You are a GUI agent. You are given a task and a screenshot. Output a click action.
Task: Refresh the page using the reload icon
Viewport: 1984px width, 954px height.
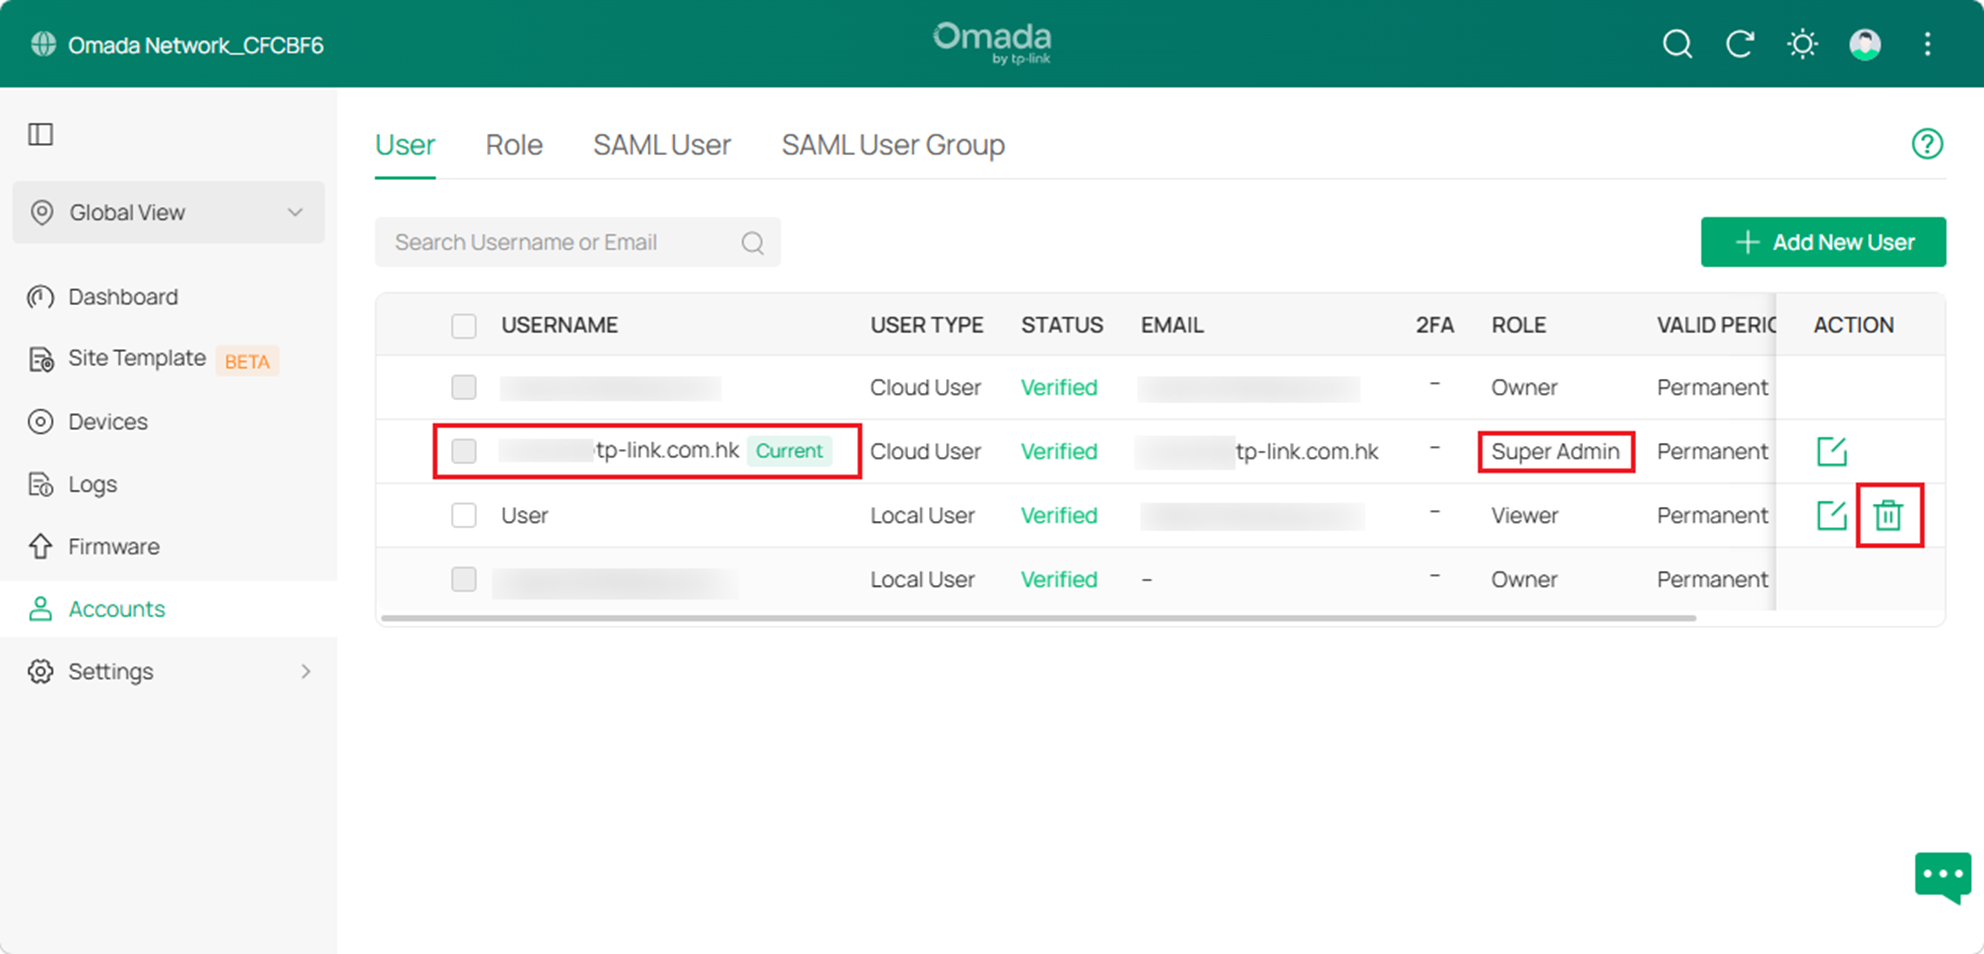pos(1740,44)
